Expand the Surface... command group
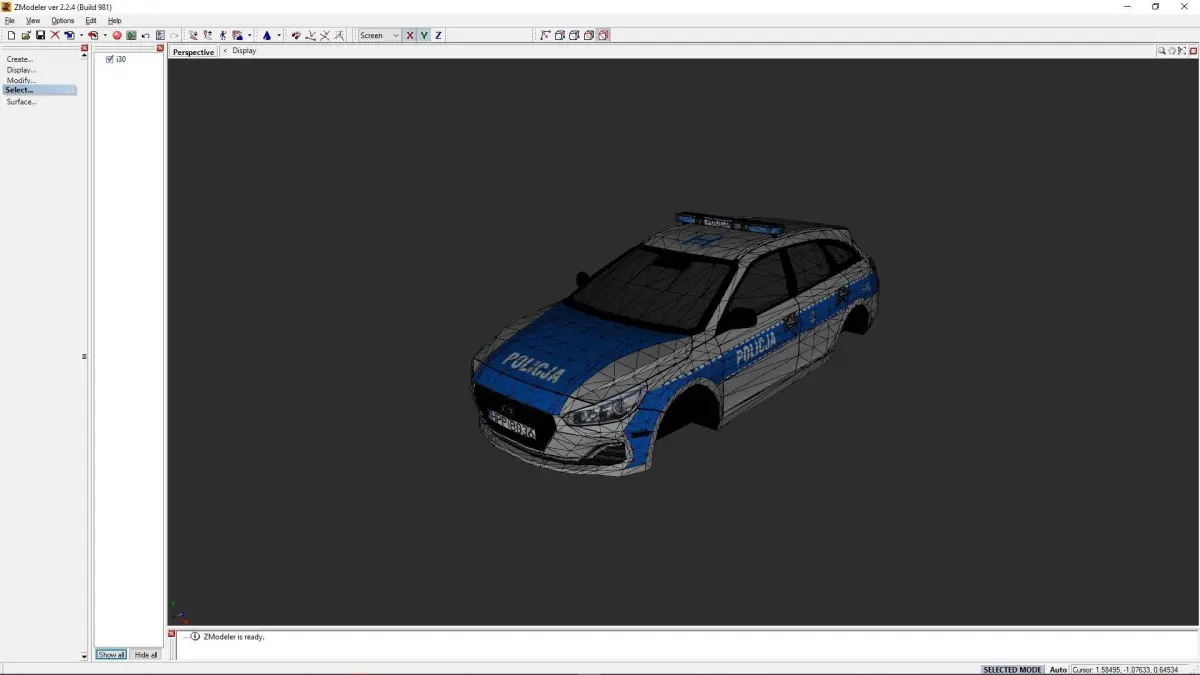Image resolution: width=1200 pixels, height=675 pixels. click(x=22, y=102)
